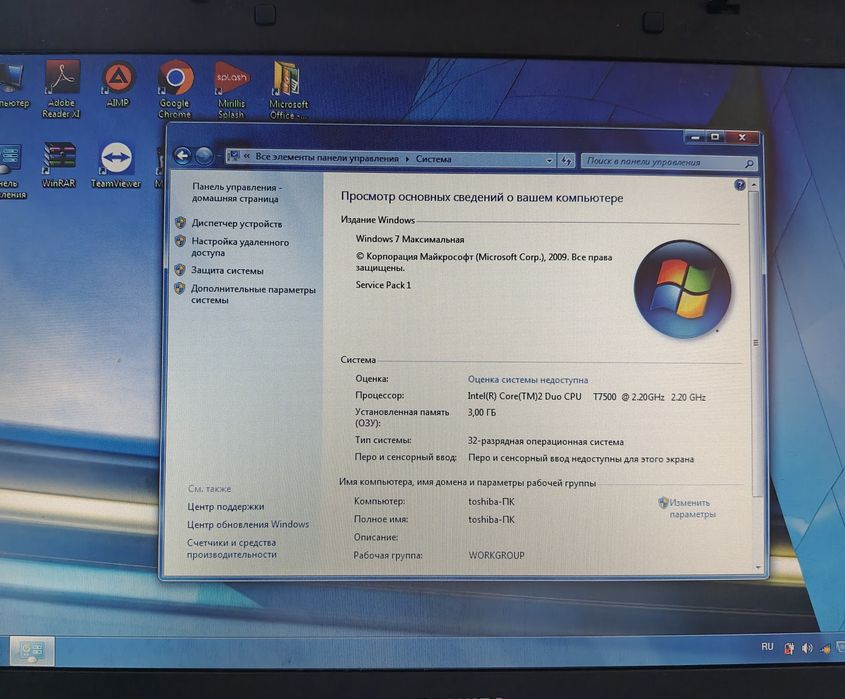The width and height of the screenshot is (845, 699).
Task: Click 'Windows 7 Максимальная' text
Action: 410,239
